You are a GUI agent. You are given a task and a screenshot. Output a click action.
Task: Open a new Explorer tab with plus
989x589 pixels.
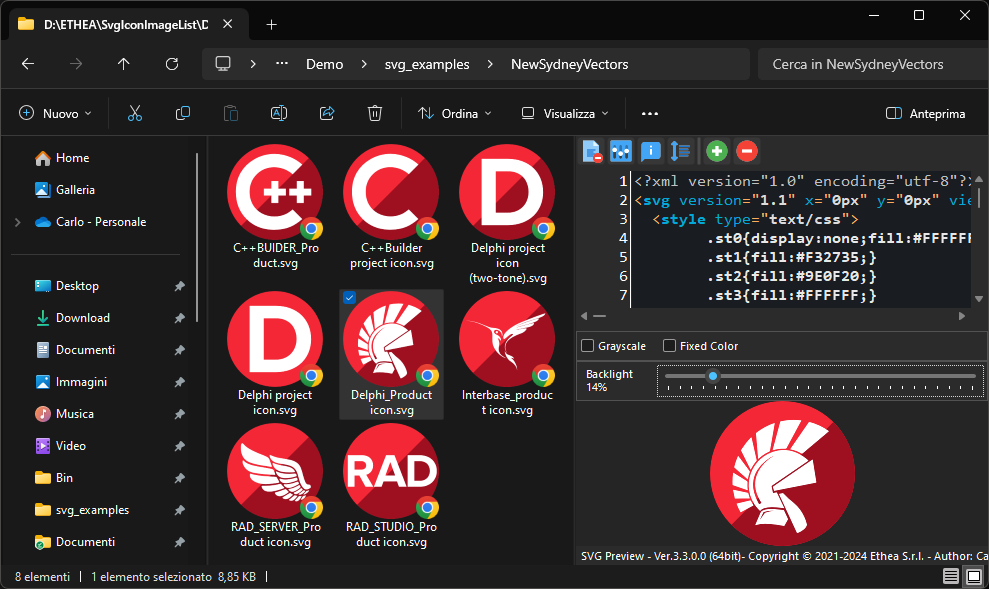click(x=271, y=25)
